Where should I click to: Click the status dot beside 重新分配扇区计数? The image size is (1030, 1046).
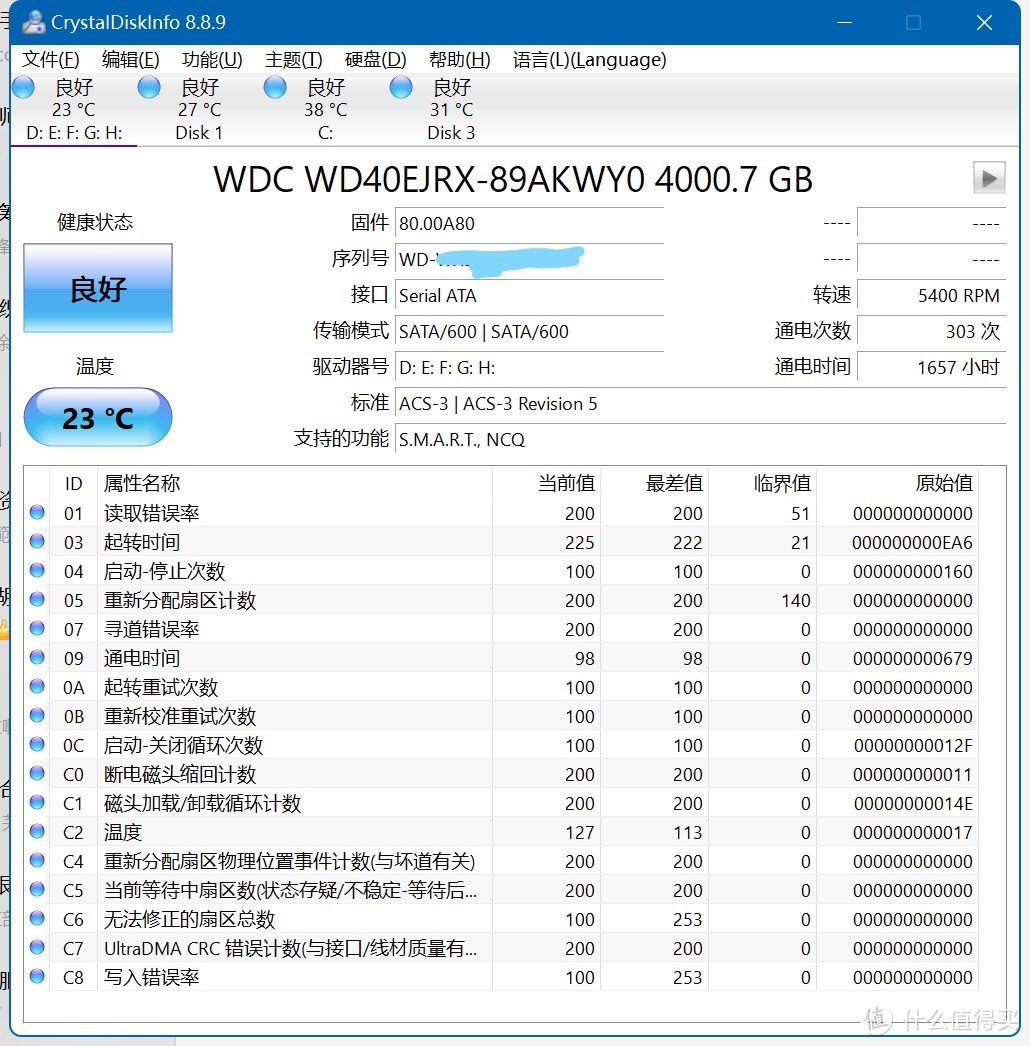(36, 600)
